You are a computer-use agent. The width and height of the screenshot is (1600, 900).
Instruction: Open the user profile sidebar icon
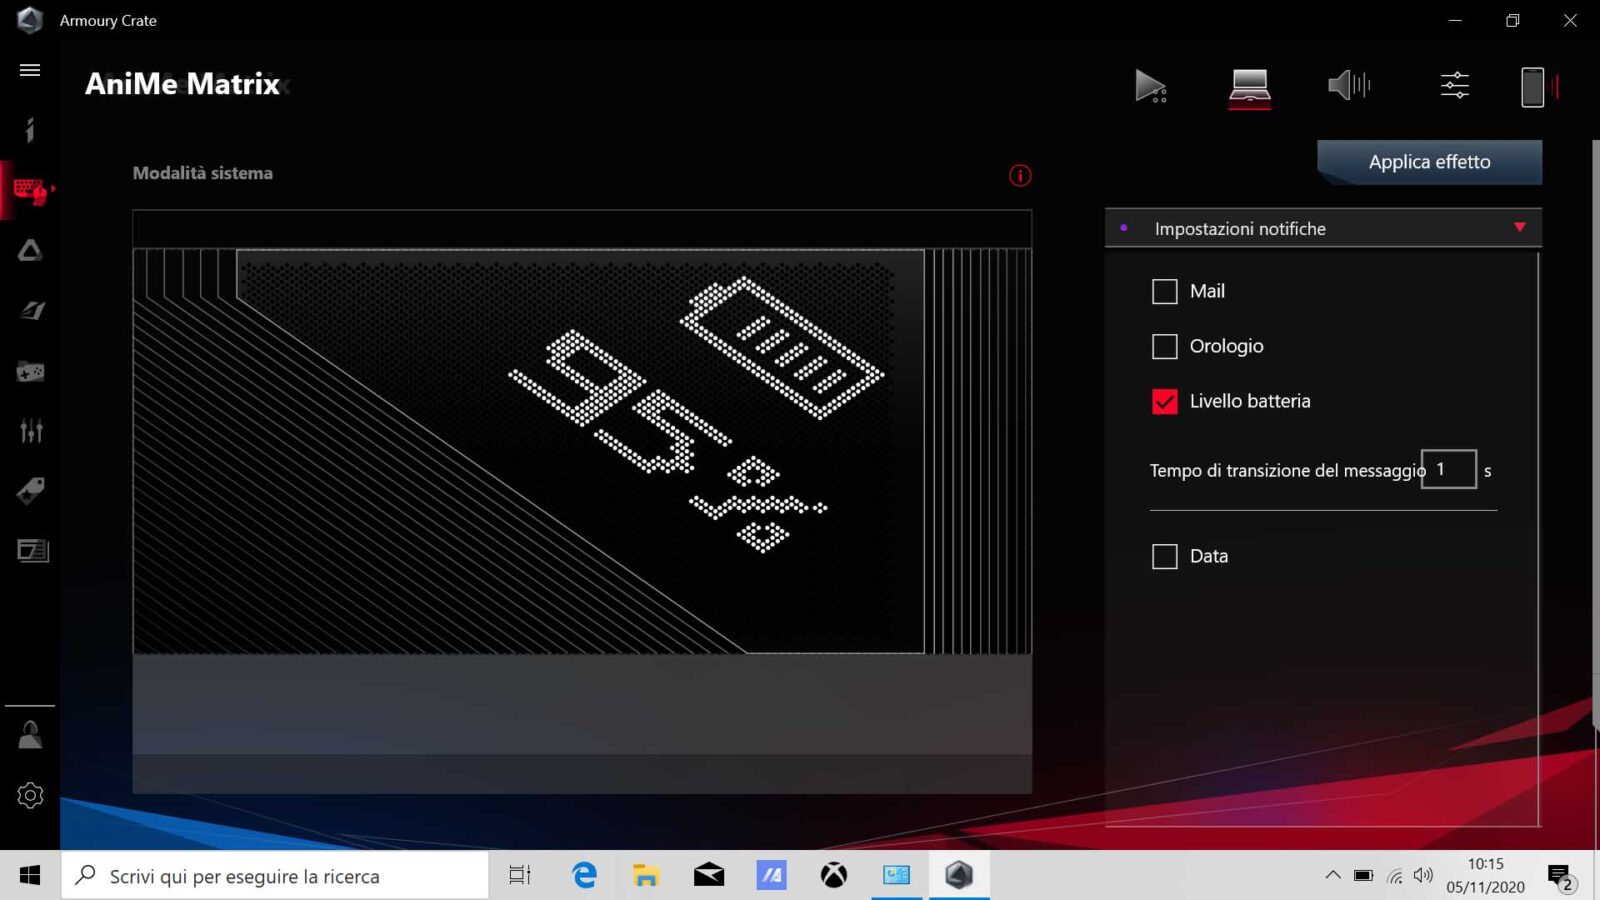coord(30,735)
